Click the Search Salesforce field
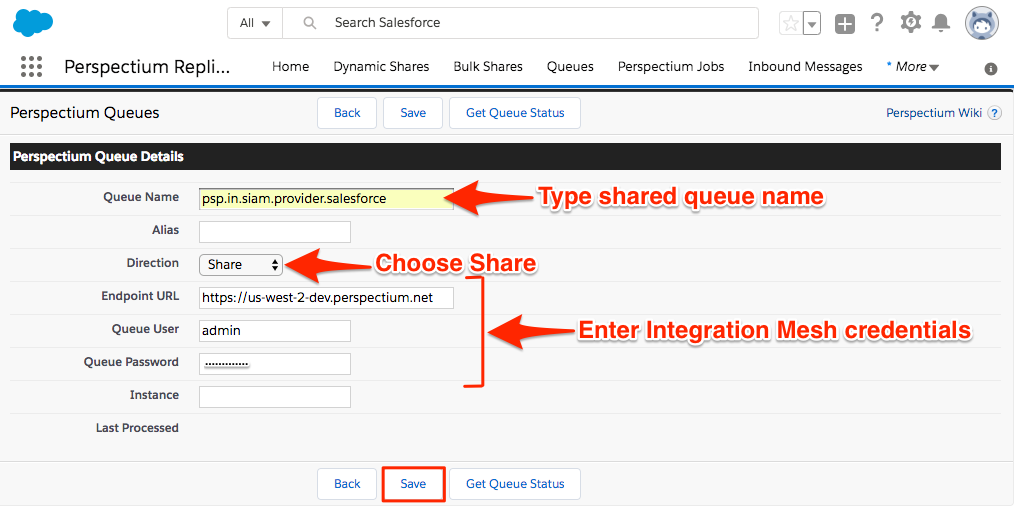This screenshot has height=514, width=1014. tap(521, 23)
